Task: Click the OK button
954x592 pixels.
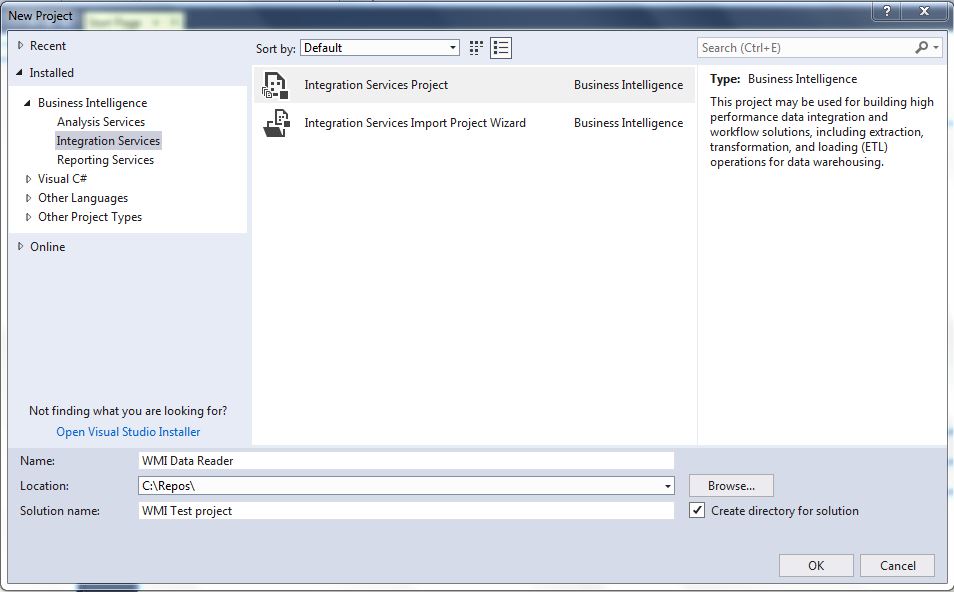Action: [x=816, y=565]
